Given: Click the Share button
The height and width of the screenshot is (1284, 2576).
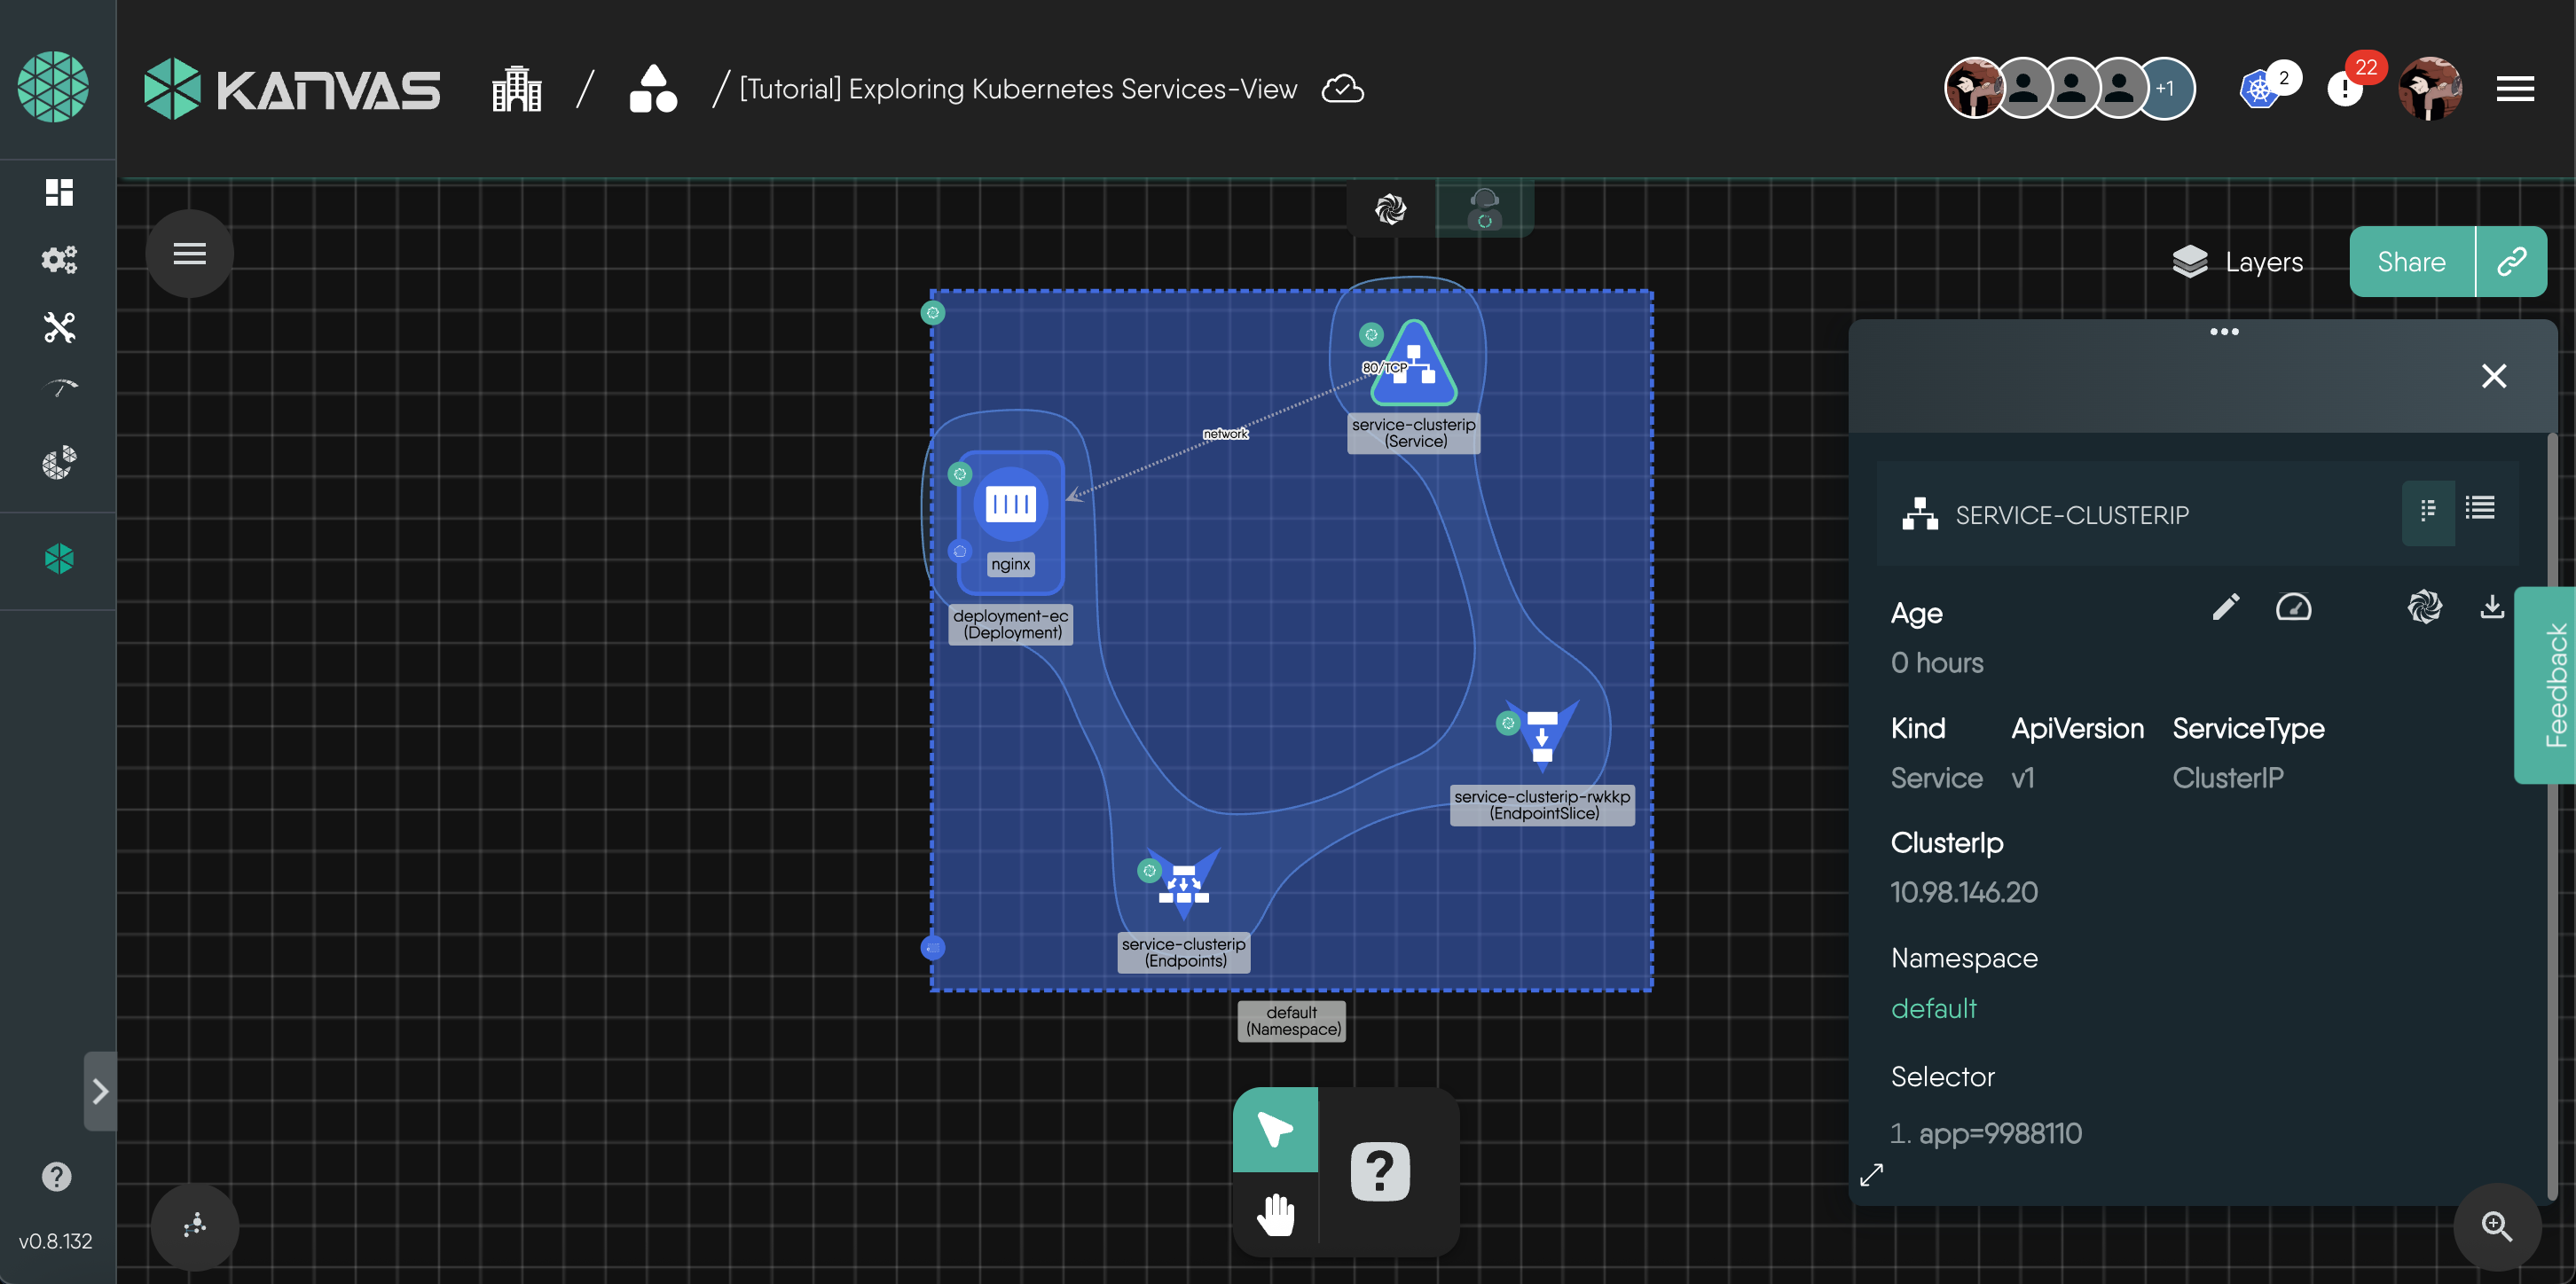Looking at the screenshot, I should [2411, 262].
